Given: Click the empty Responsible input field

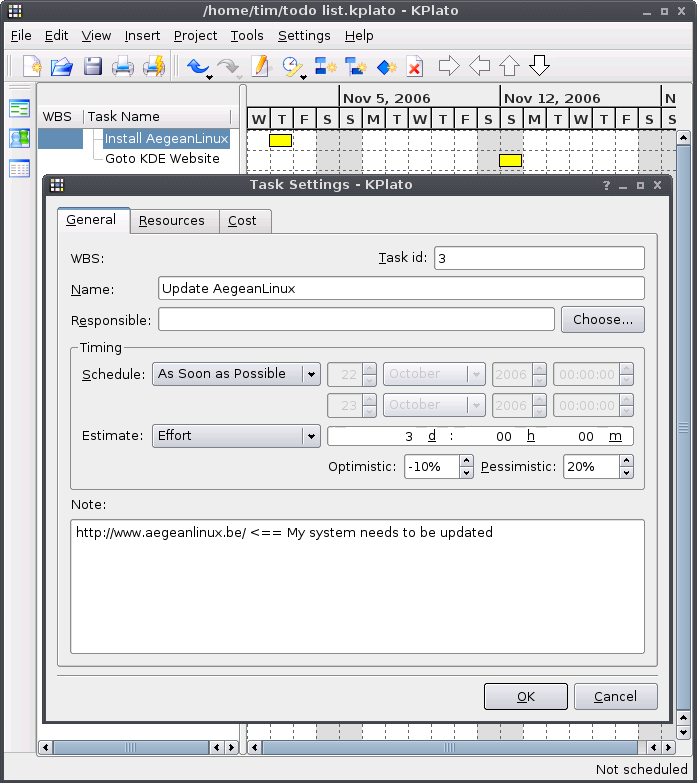Looking at the screenshot, I should [x=356, y=320].
